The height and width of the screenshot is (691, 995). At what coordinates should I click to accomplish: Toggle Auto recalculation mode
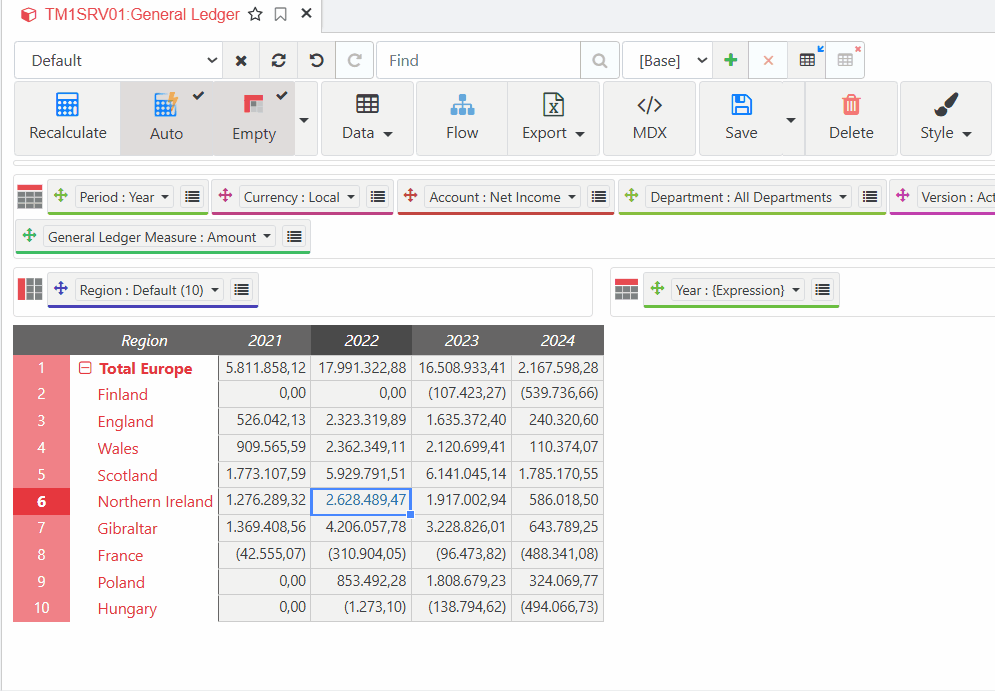pyautogui.click(x=166, y=117)
